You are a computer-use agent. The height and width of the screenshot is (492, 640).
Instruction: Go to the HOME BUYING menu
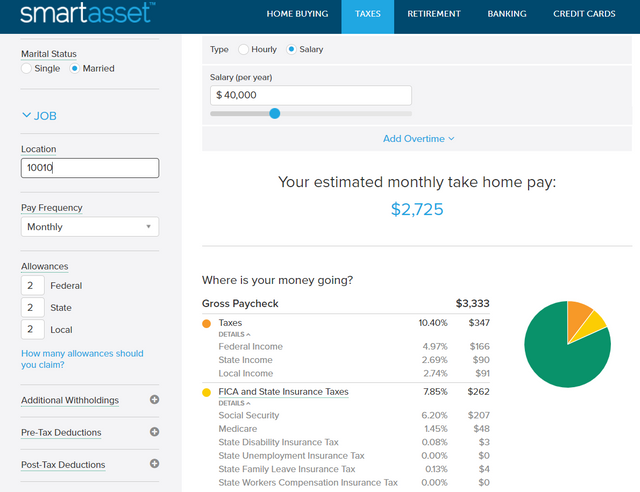297,14
